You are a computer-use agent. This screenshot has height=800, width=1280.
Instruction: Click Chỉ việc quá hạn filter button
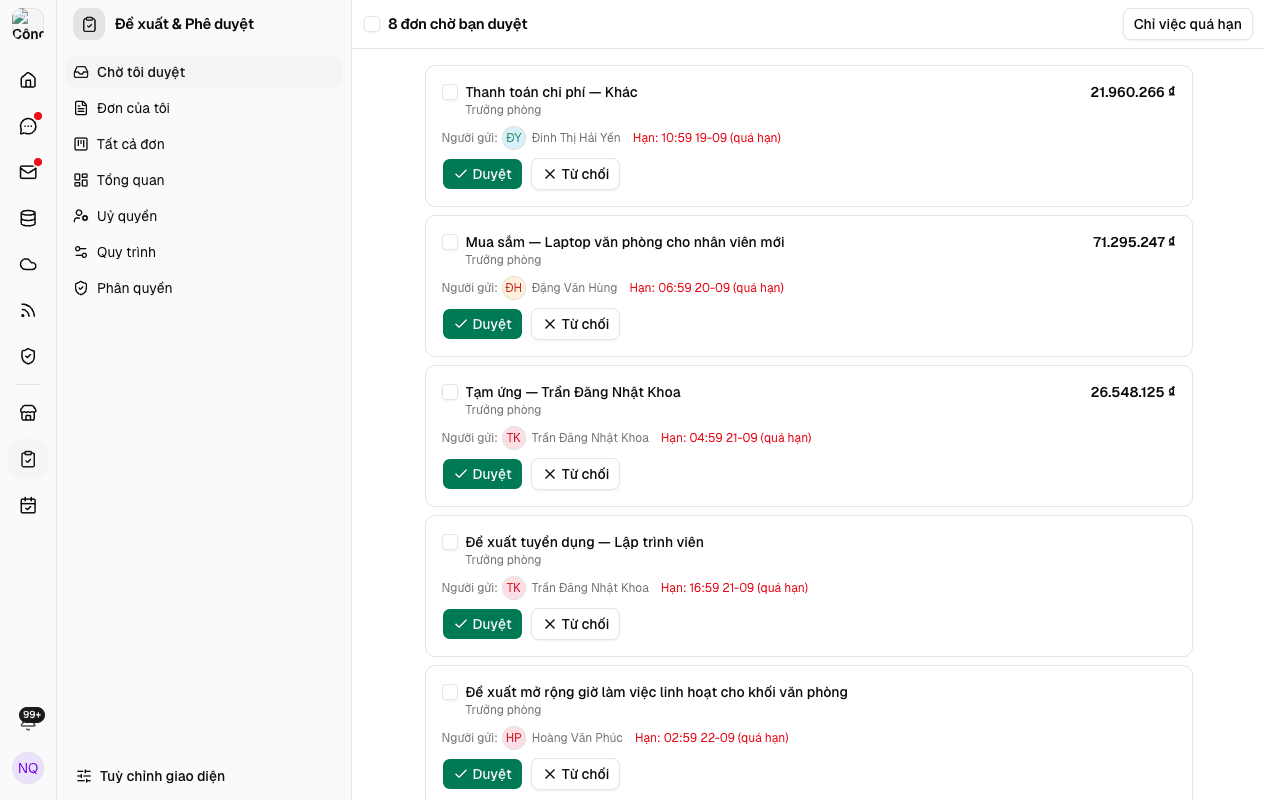click(x=1187, y=24)
